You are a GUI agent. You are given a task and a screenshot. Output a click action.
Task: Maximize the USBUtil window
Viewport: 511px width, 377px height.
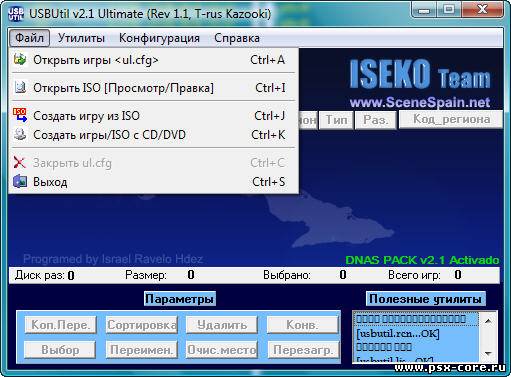pos(449,9)
